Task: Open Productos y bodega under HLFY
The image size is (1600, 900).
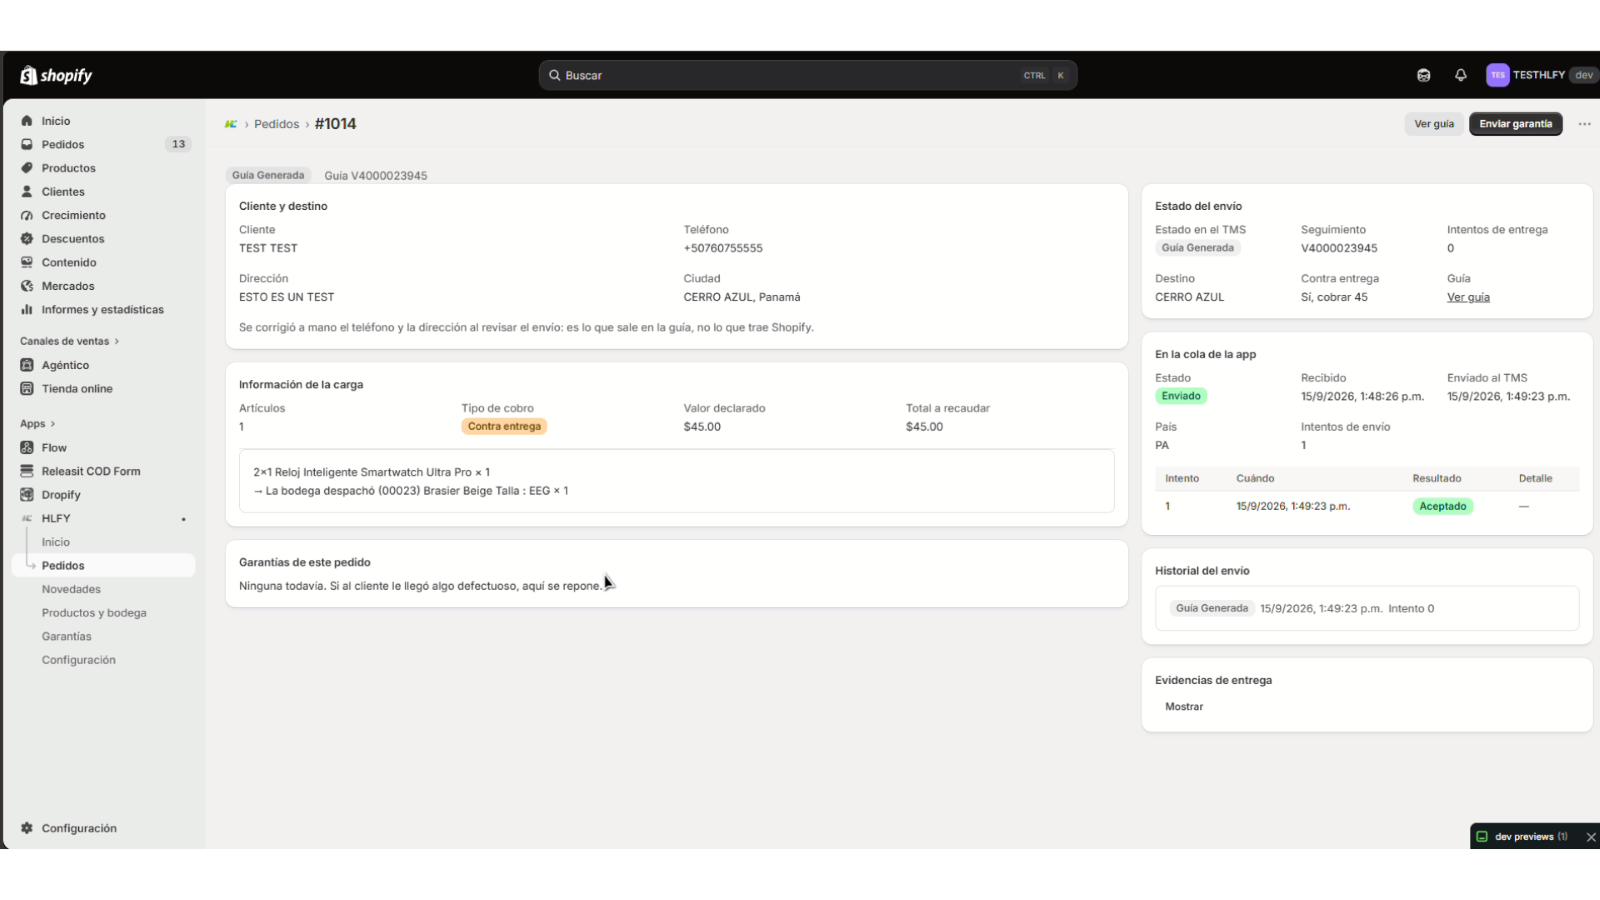Action: point(94,613)
